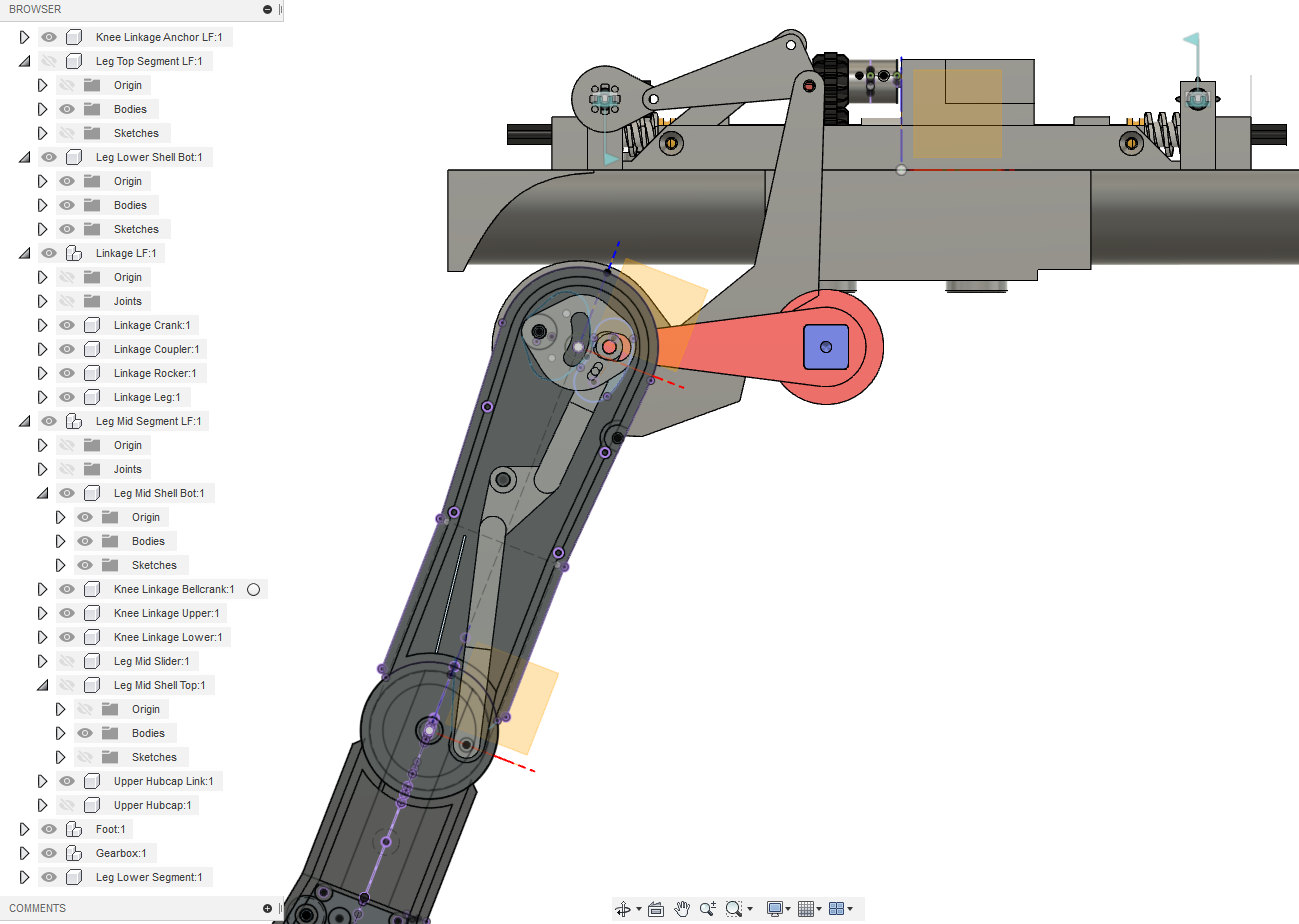
Task: Click the component icon beside Leg Lower Segment:1
Action: tap(74, 877)
